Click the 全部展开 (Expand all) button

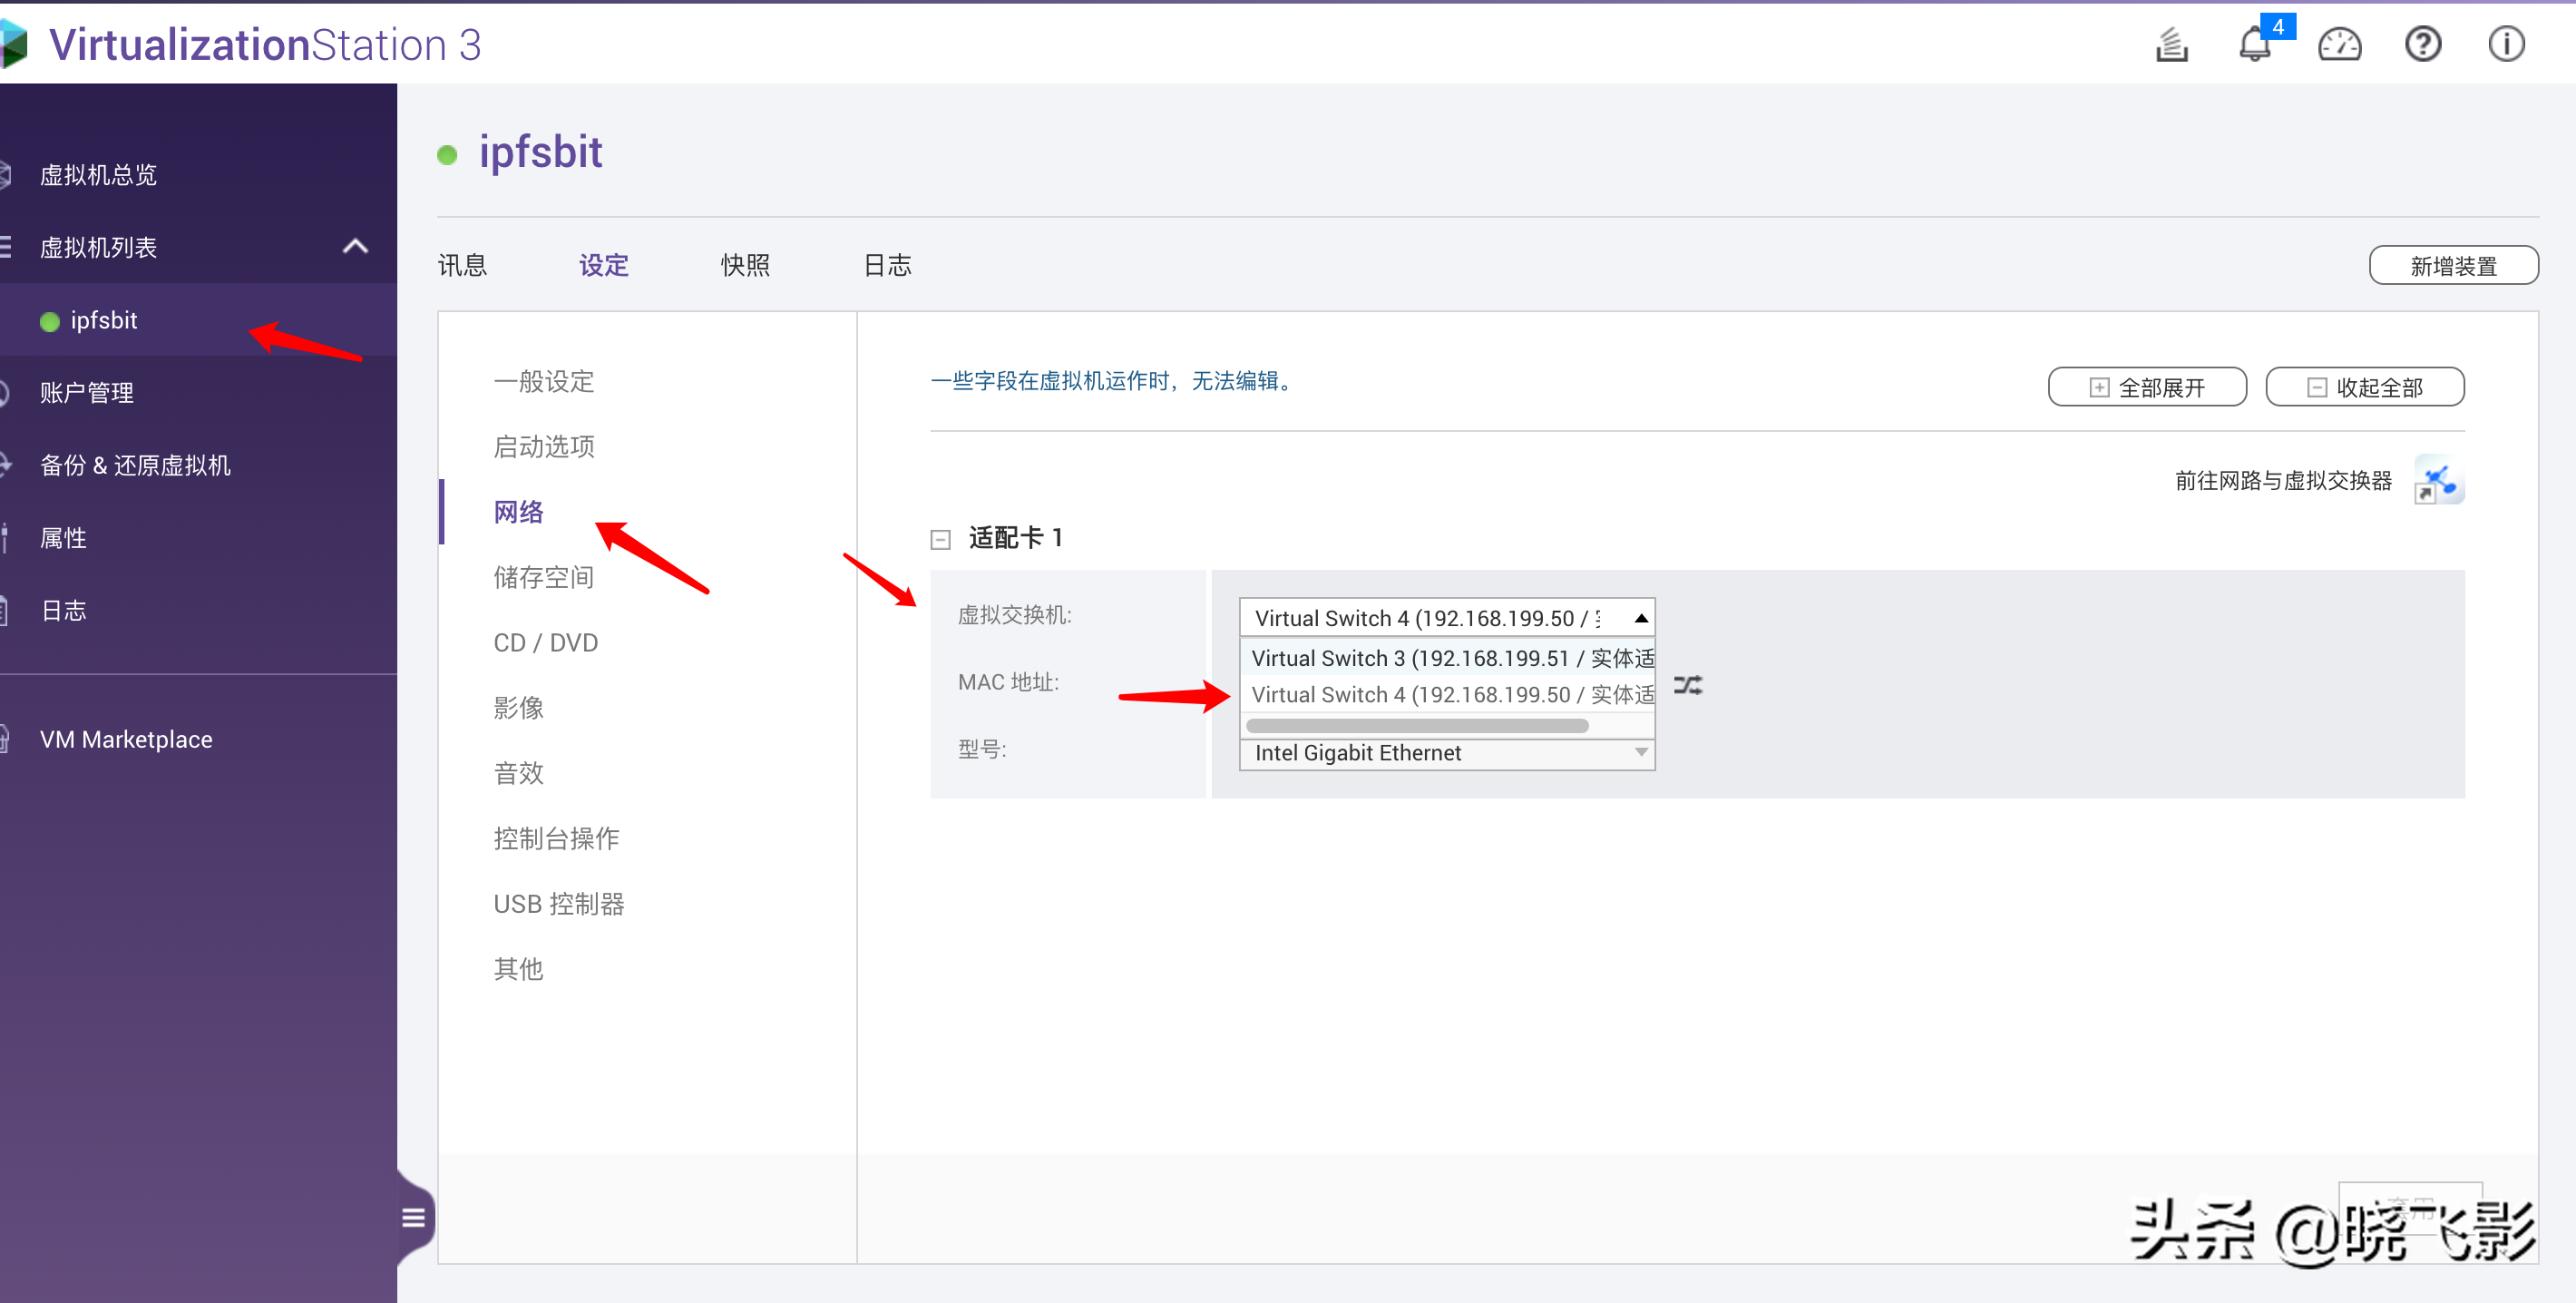pyautogui.click(x=2147, y=387)
